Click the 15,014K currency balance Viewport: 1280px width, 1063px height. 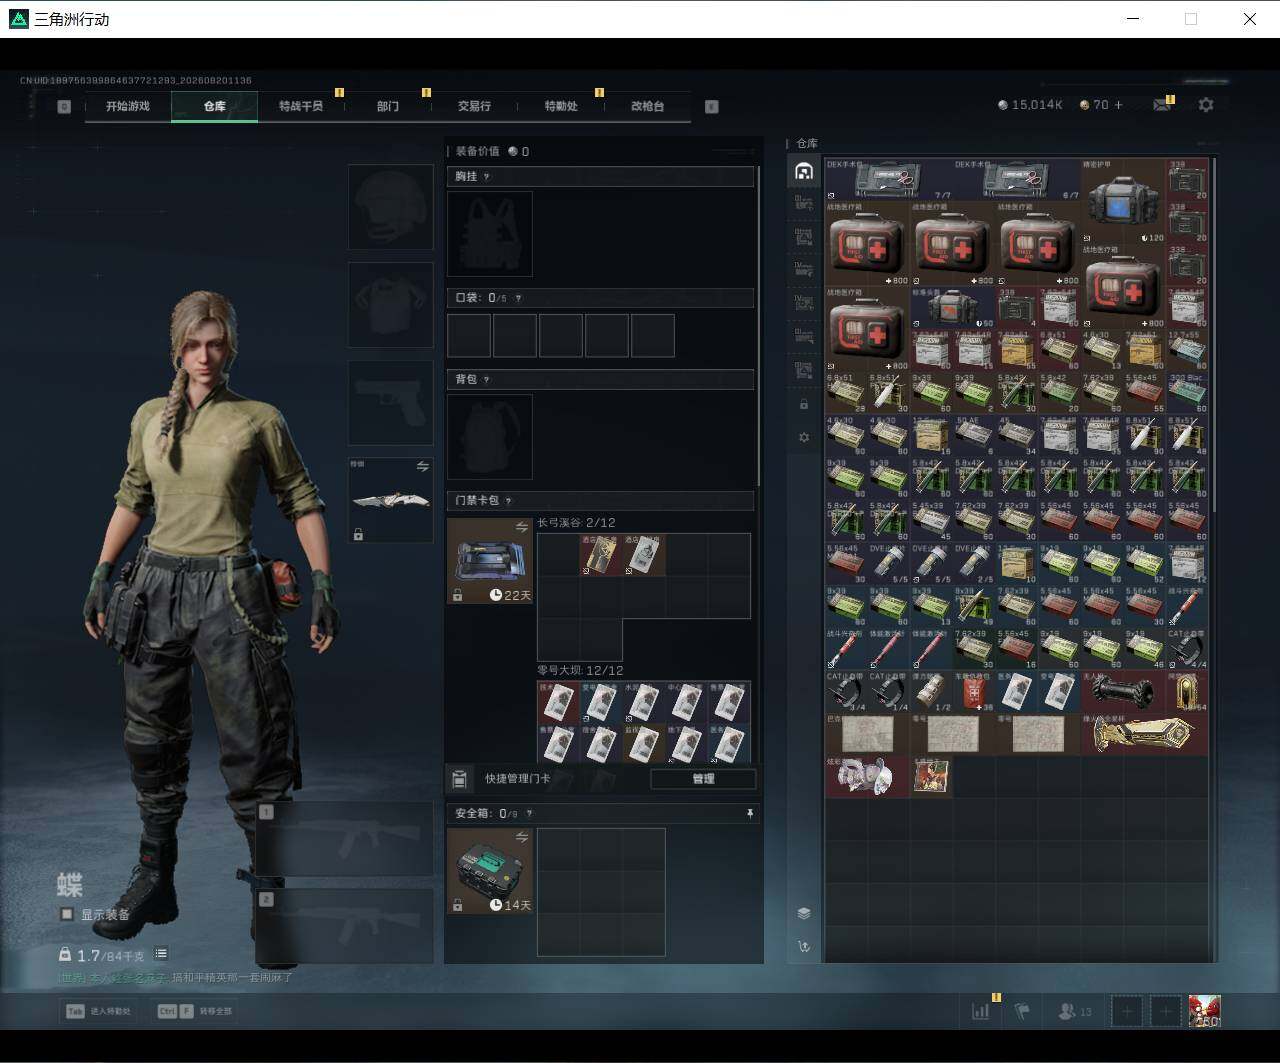[x=1030, y=104]
